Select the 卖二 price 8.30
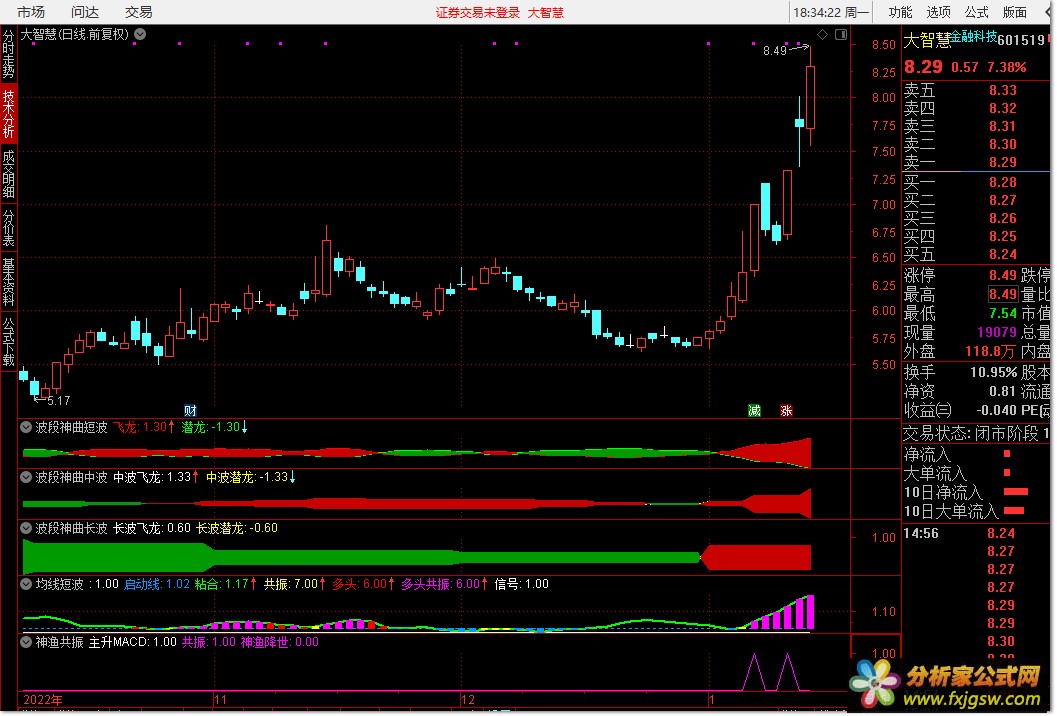Viewport: 1057px width, 716px height. tap(1002, 144)
